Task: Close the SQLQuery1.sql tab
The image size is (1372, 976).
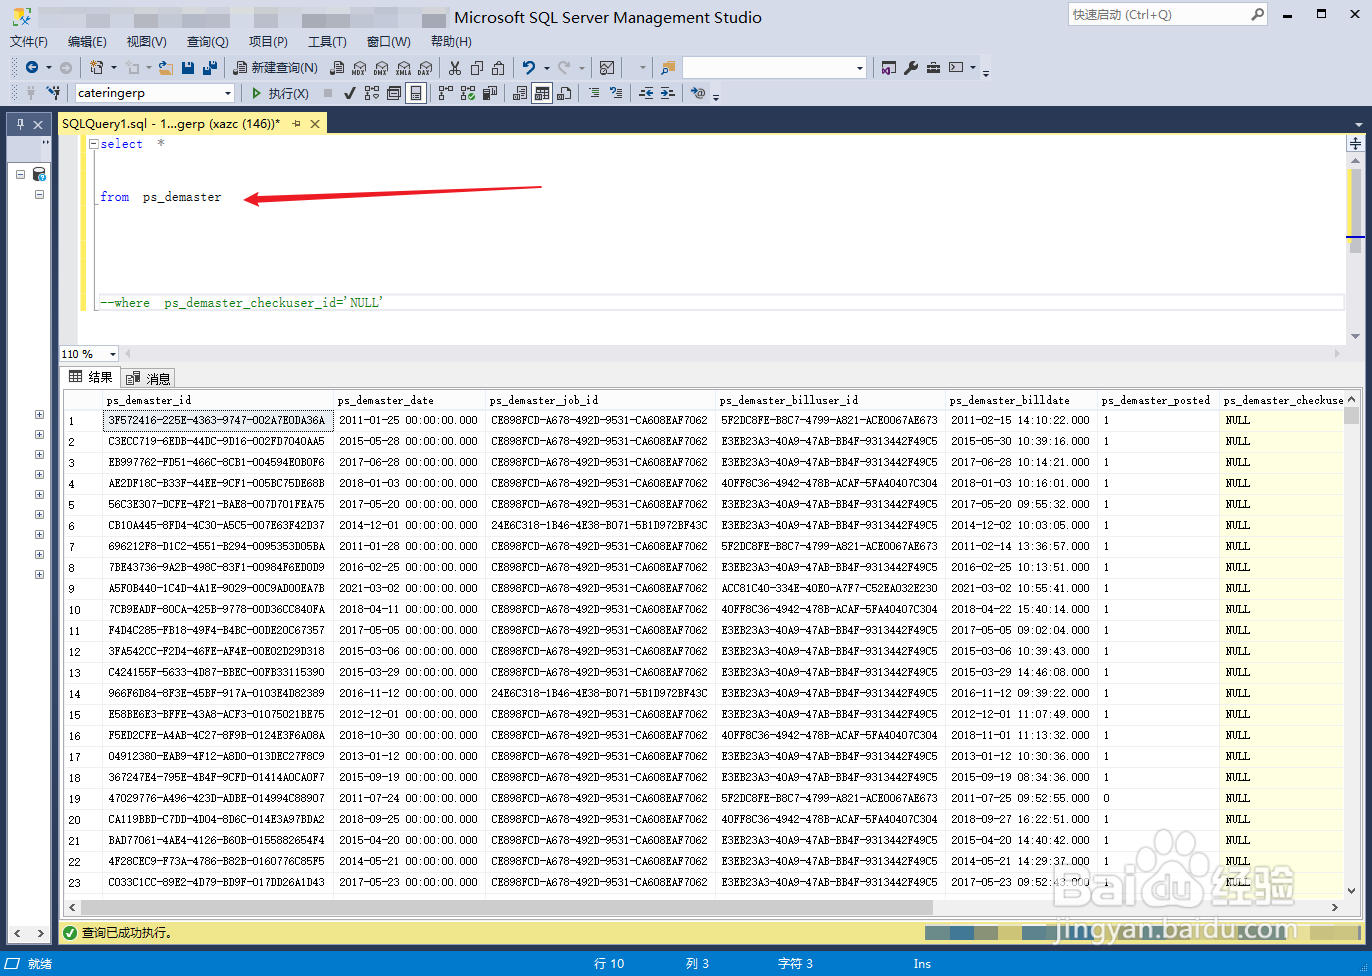Action: tap(314, 124)
